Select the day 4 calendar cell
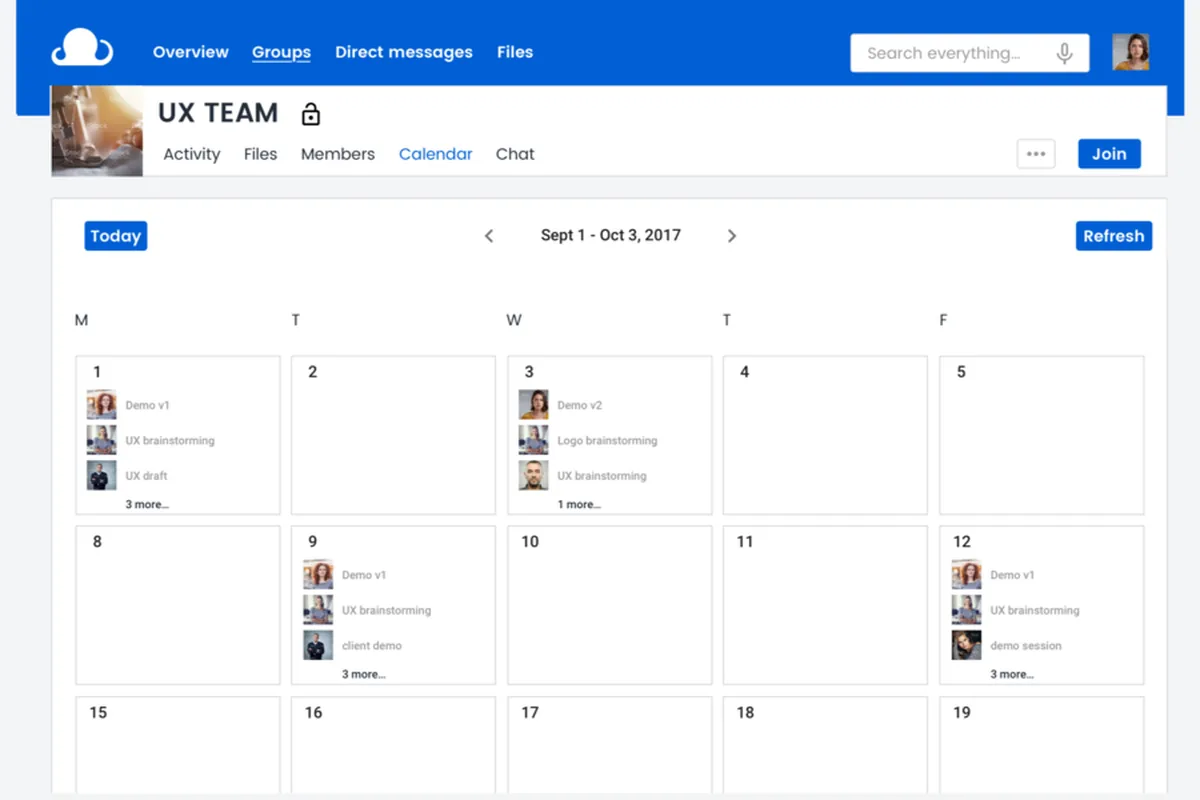 (825, 435)
